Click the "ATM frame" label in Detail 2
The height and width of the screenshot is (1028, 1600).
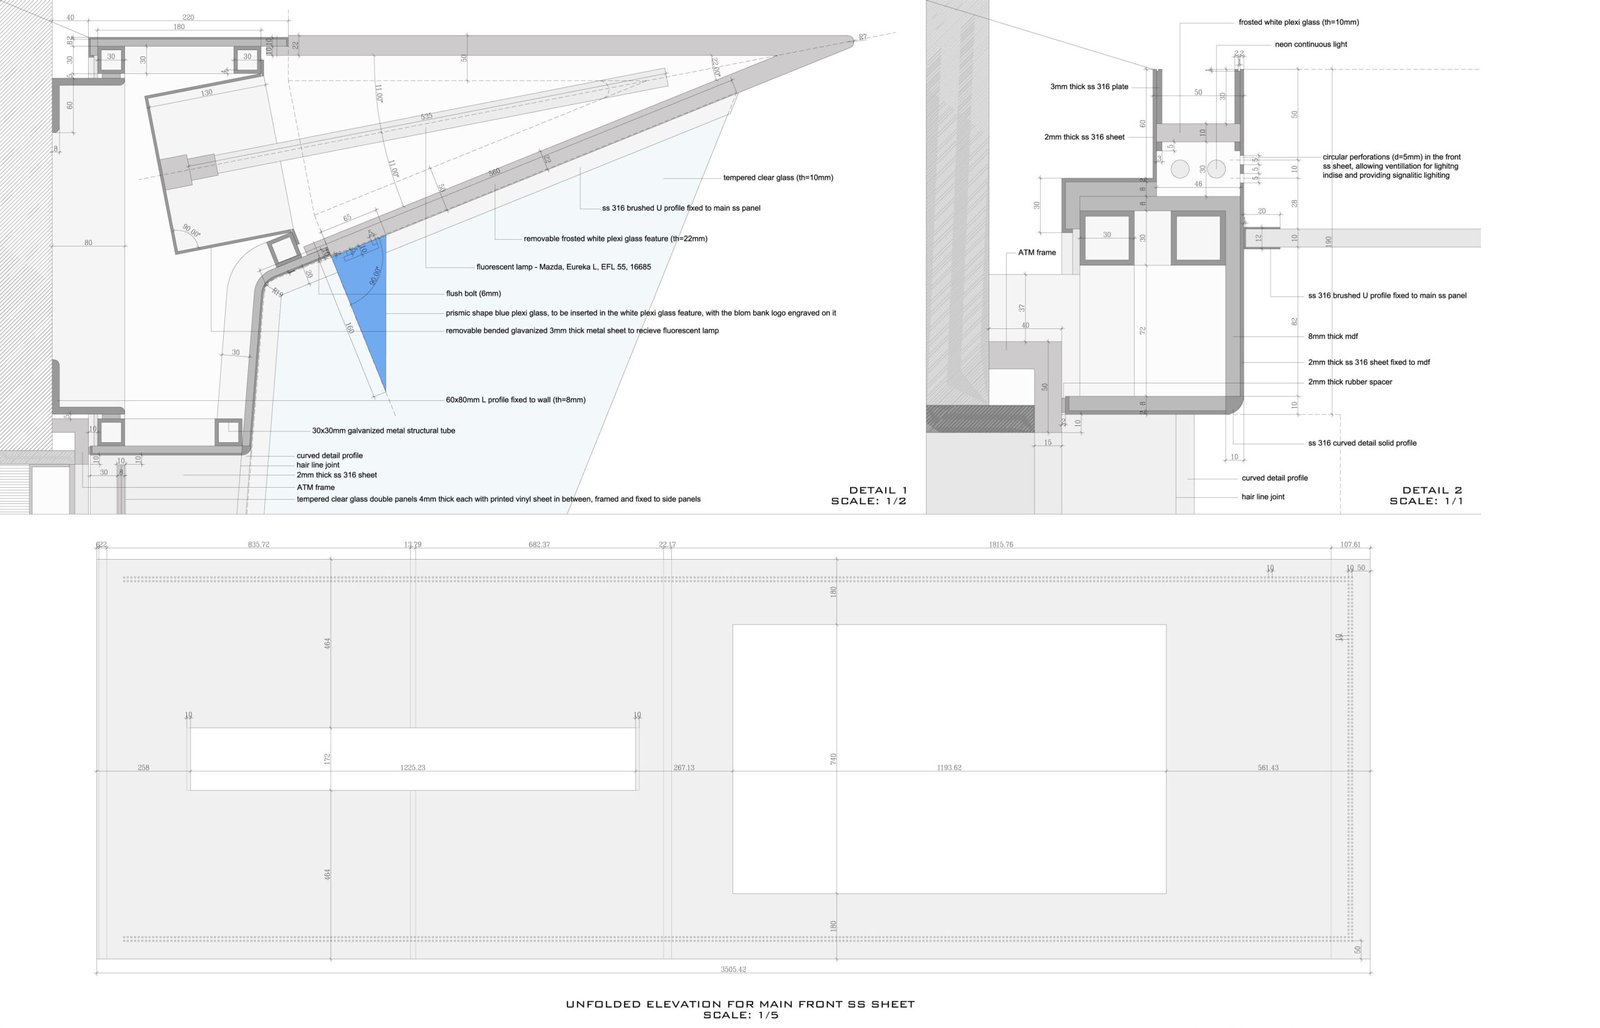click(1036, 253)
